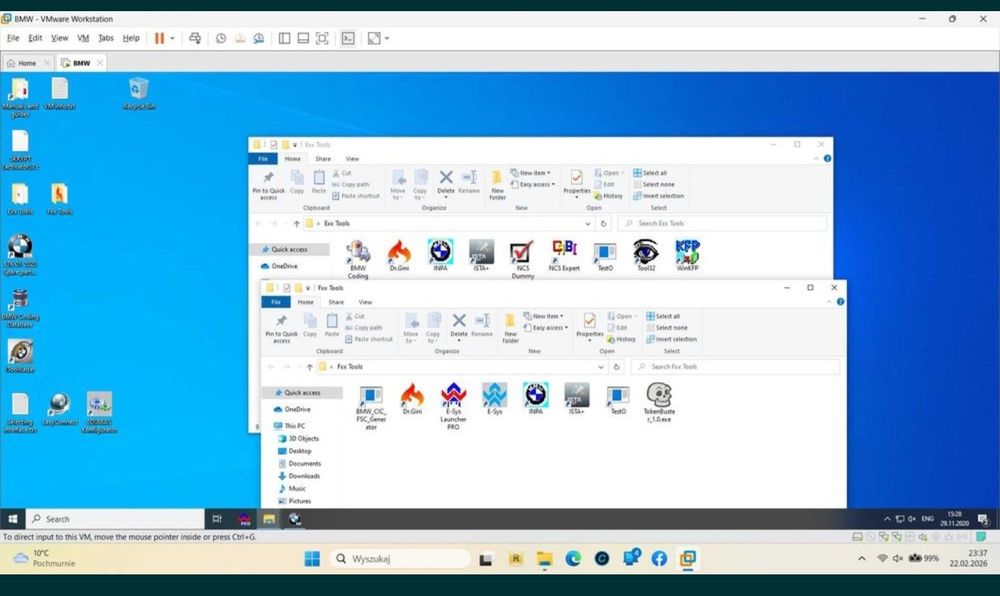This screenshot has height=596, width=1000.
Task: Click Invert selection in Fxx Tools ribbon
Action: coord(671,339)
